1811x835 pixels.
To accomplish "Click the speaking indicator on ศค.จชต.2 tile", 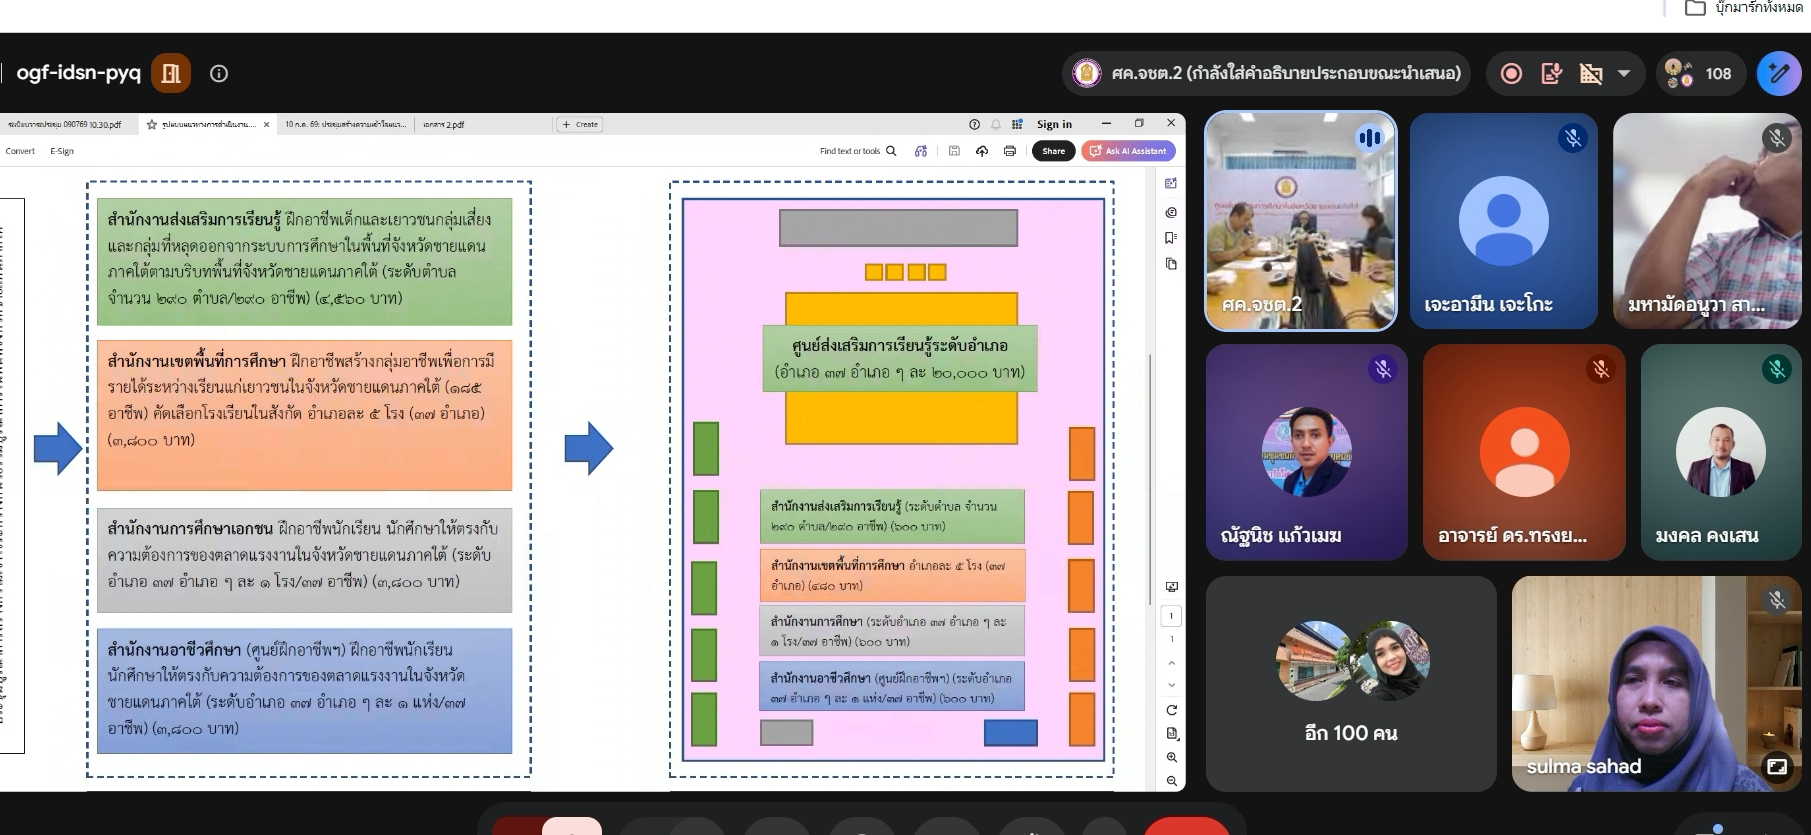I will coord(1369,138).
